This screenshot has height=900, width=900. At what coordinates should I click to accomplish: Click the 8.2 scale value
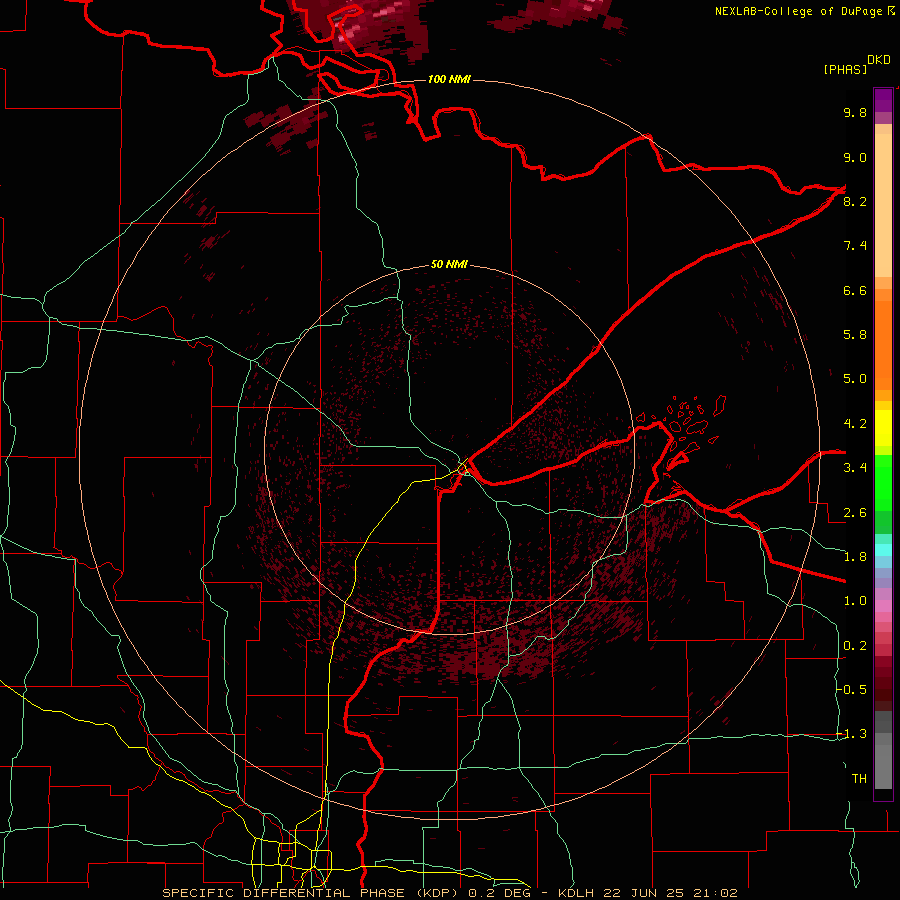[x=855, y=201]
